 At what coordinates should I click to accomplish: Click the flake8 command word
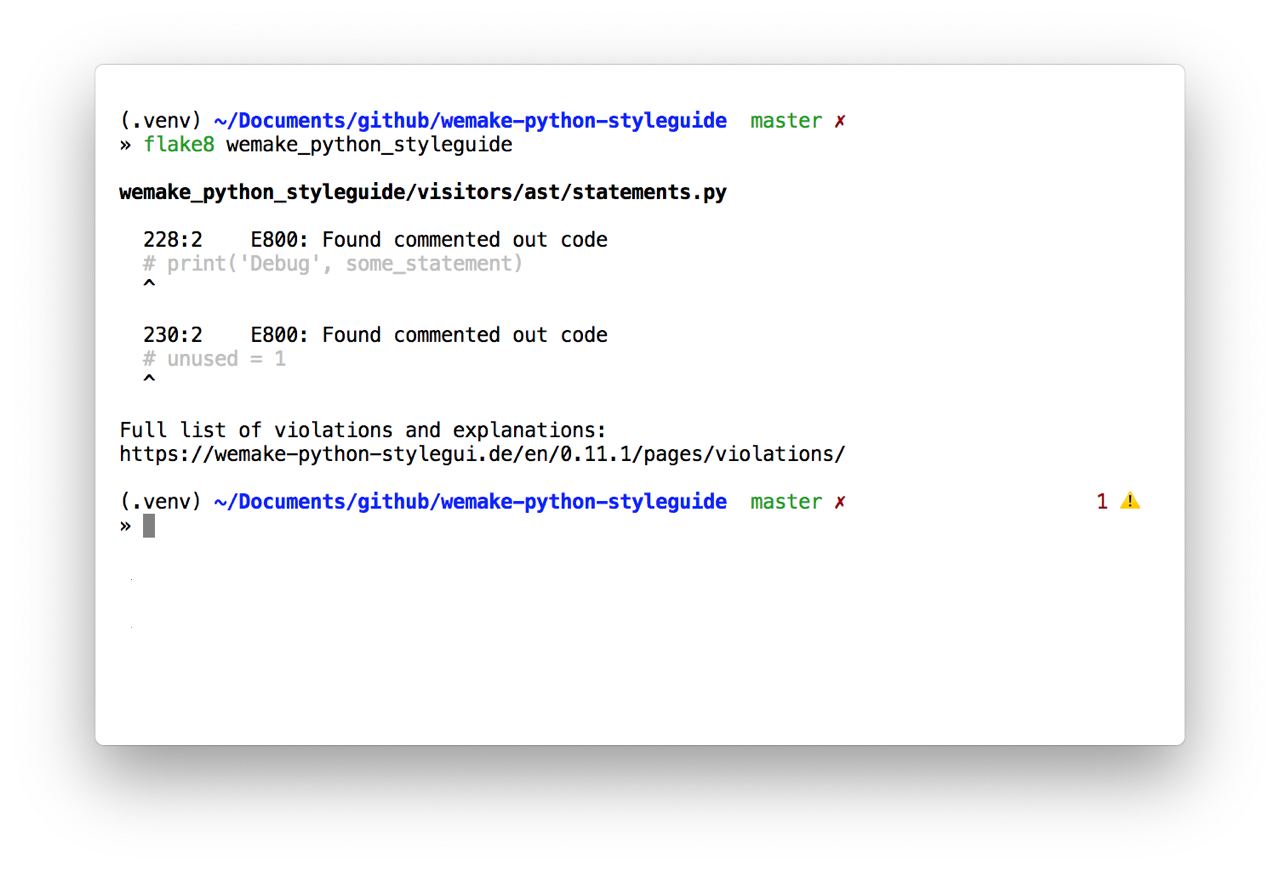(179, 145)
